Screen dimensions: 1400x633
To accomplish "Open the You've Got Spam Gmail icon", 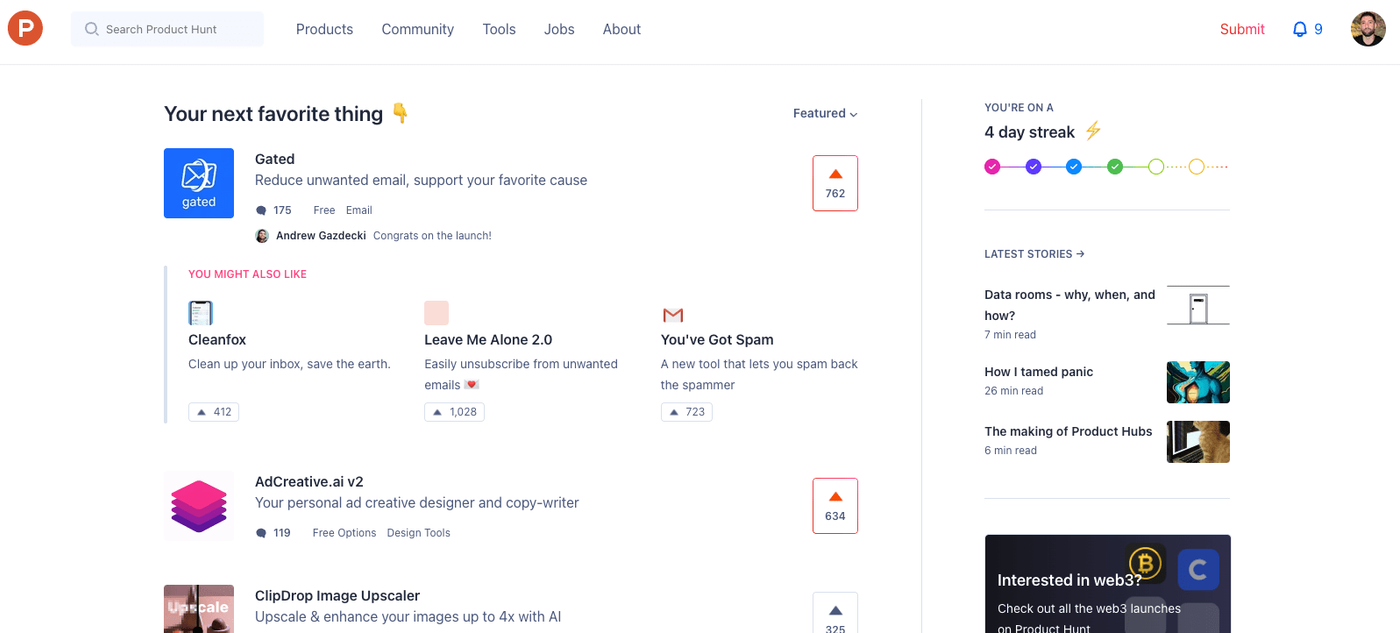I will (x=673, y=315).
